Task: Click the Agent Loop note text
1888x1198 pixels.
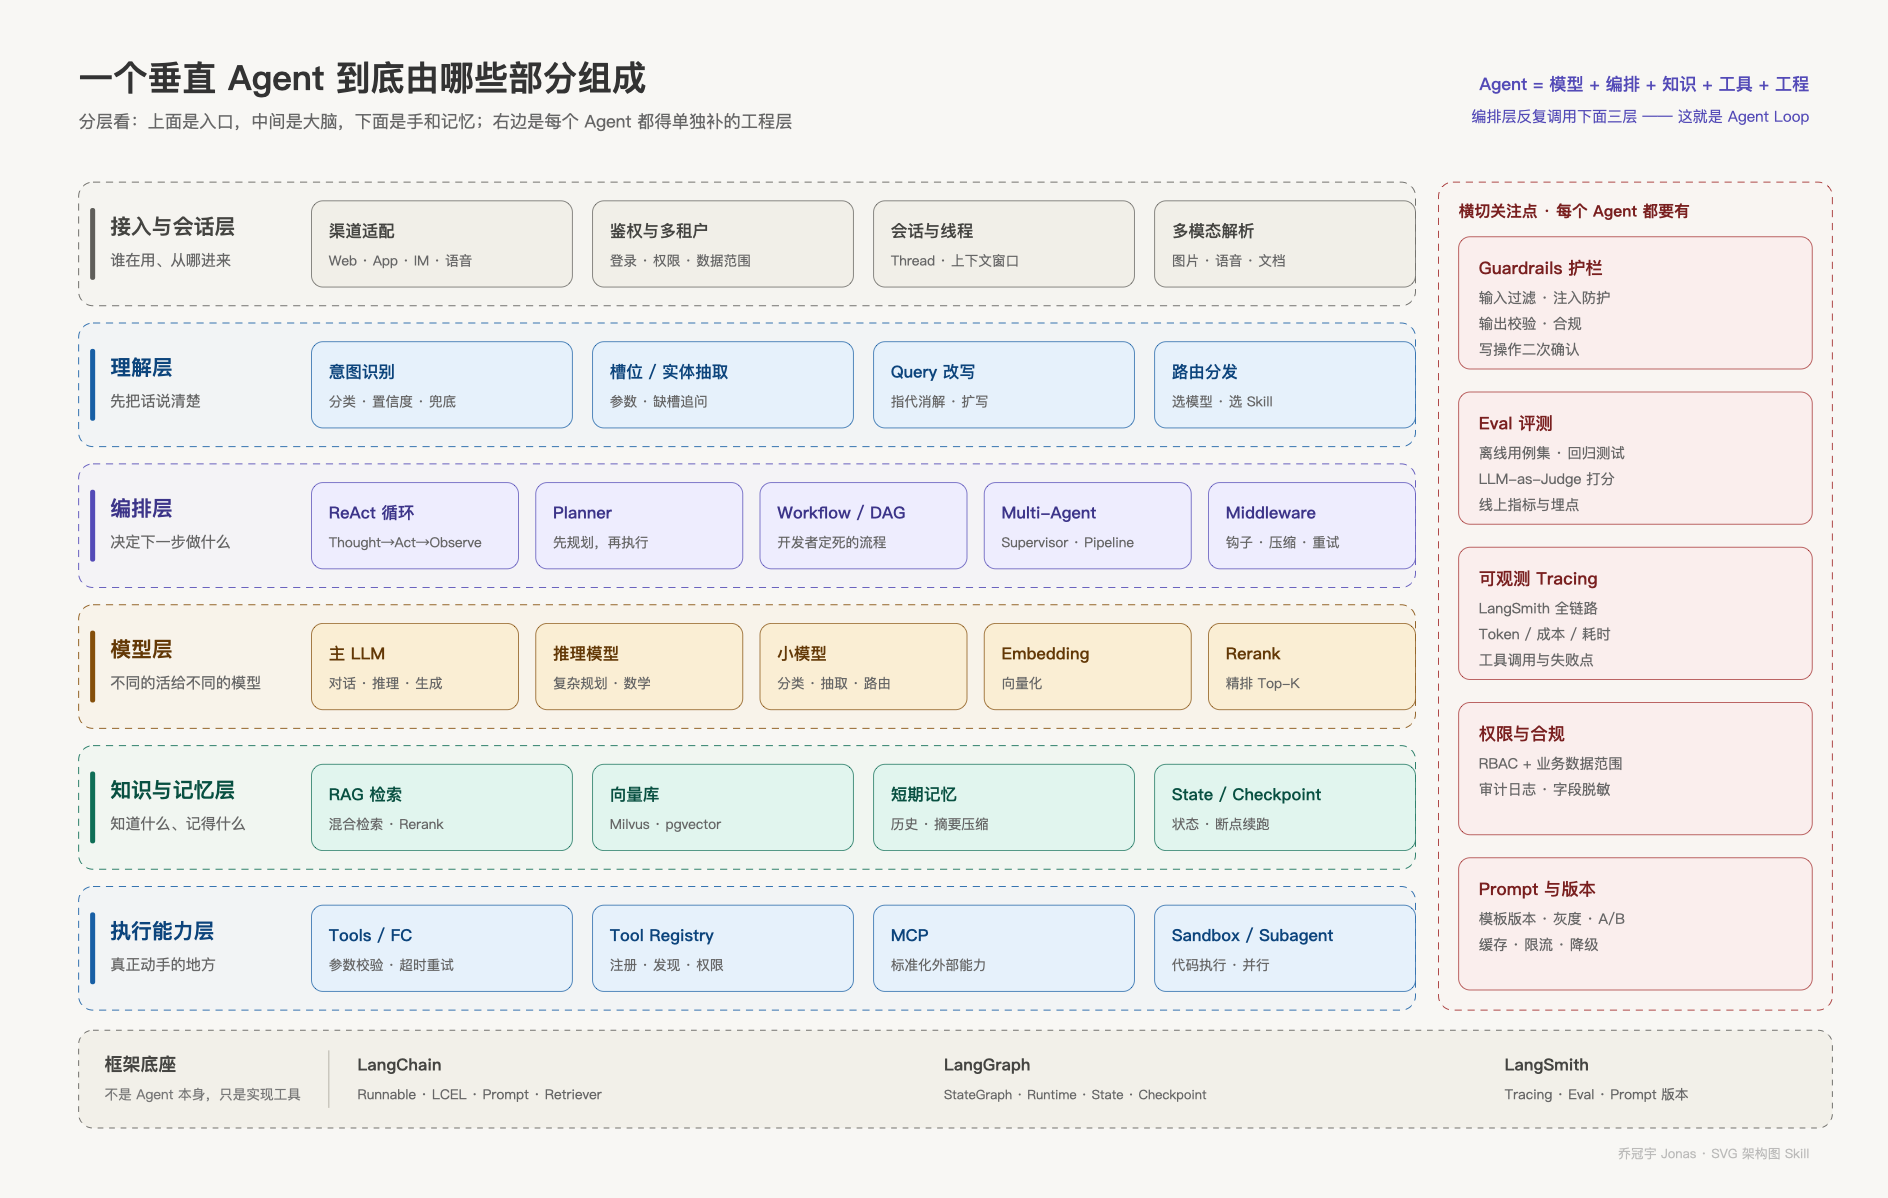Action: coord(1640,117)
